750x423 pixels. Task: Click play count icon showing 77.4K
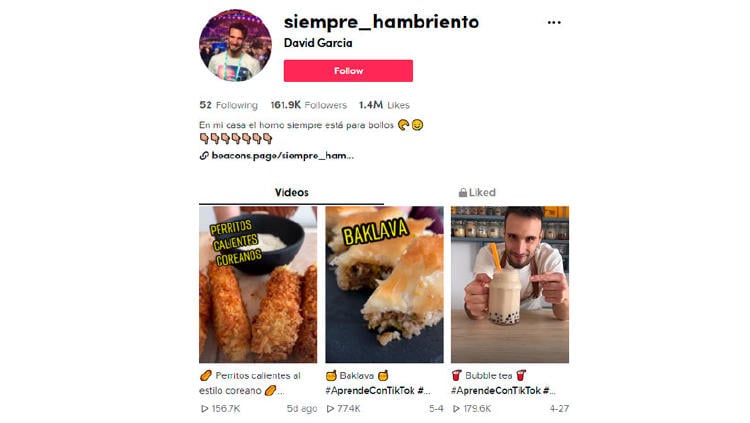tap(330, 409)
